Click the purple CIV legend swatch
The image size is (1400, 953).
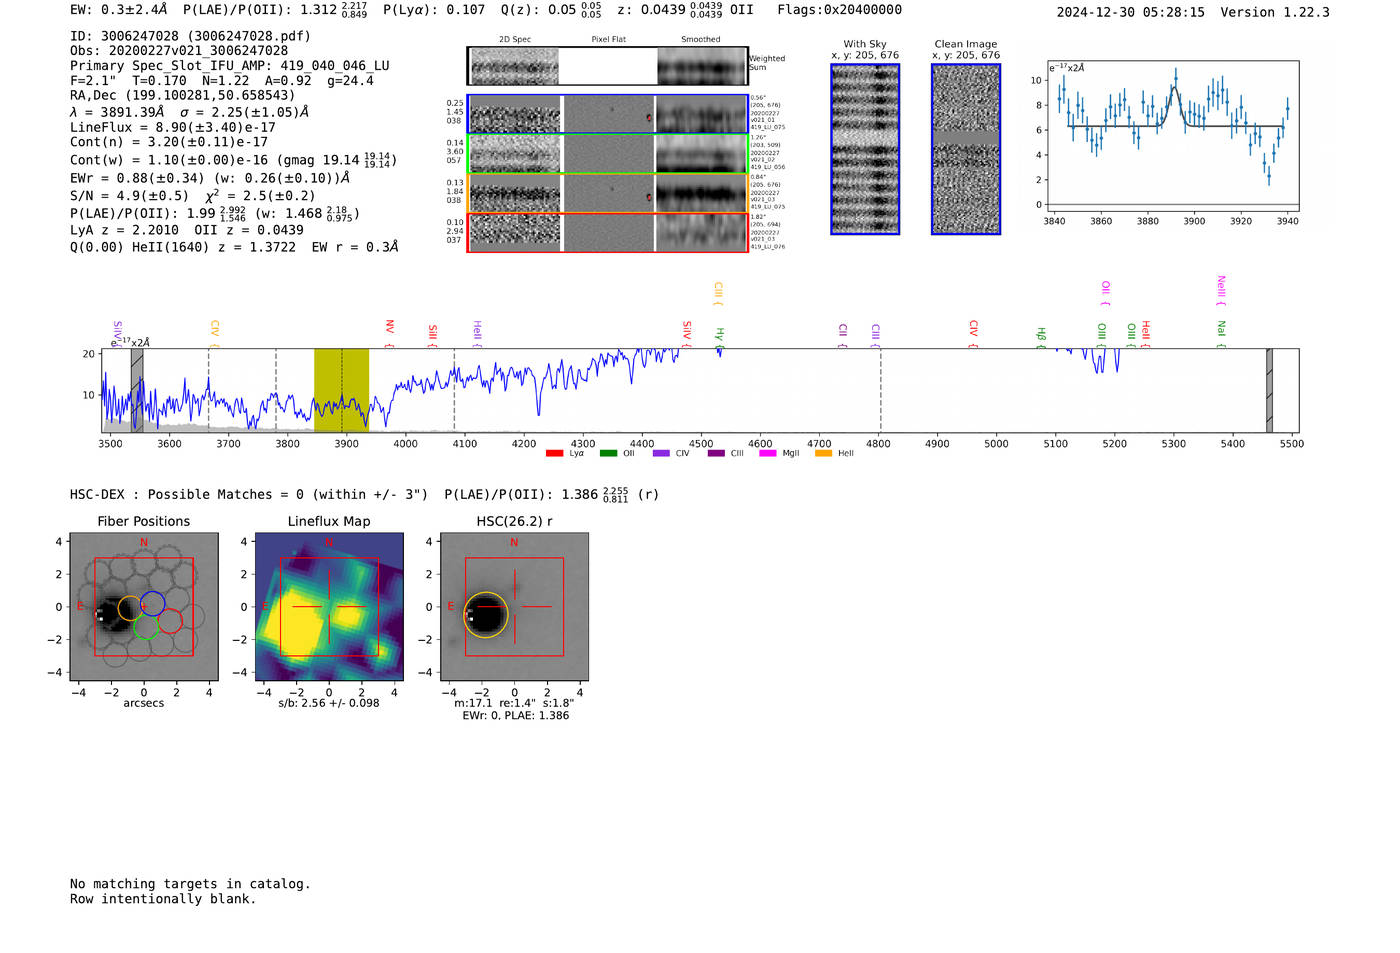(x=661, y=453)
